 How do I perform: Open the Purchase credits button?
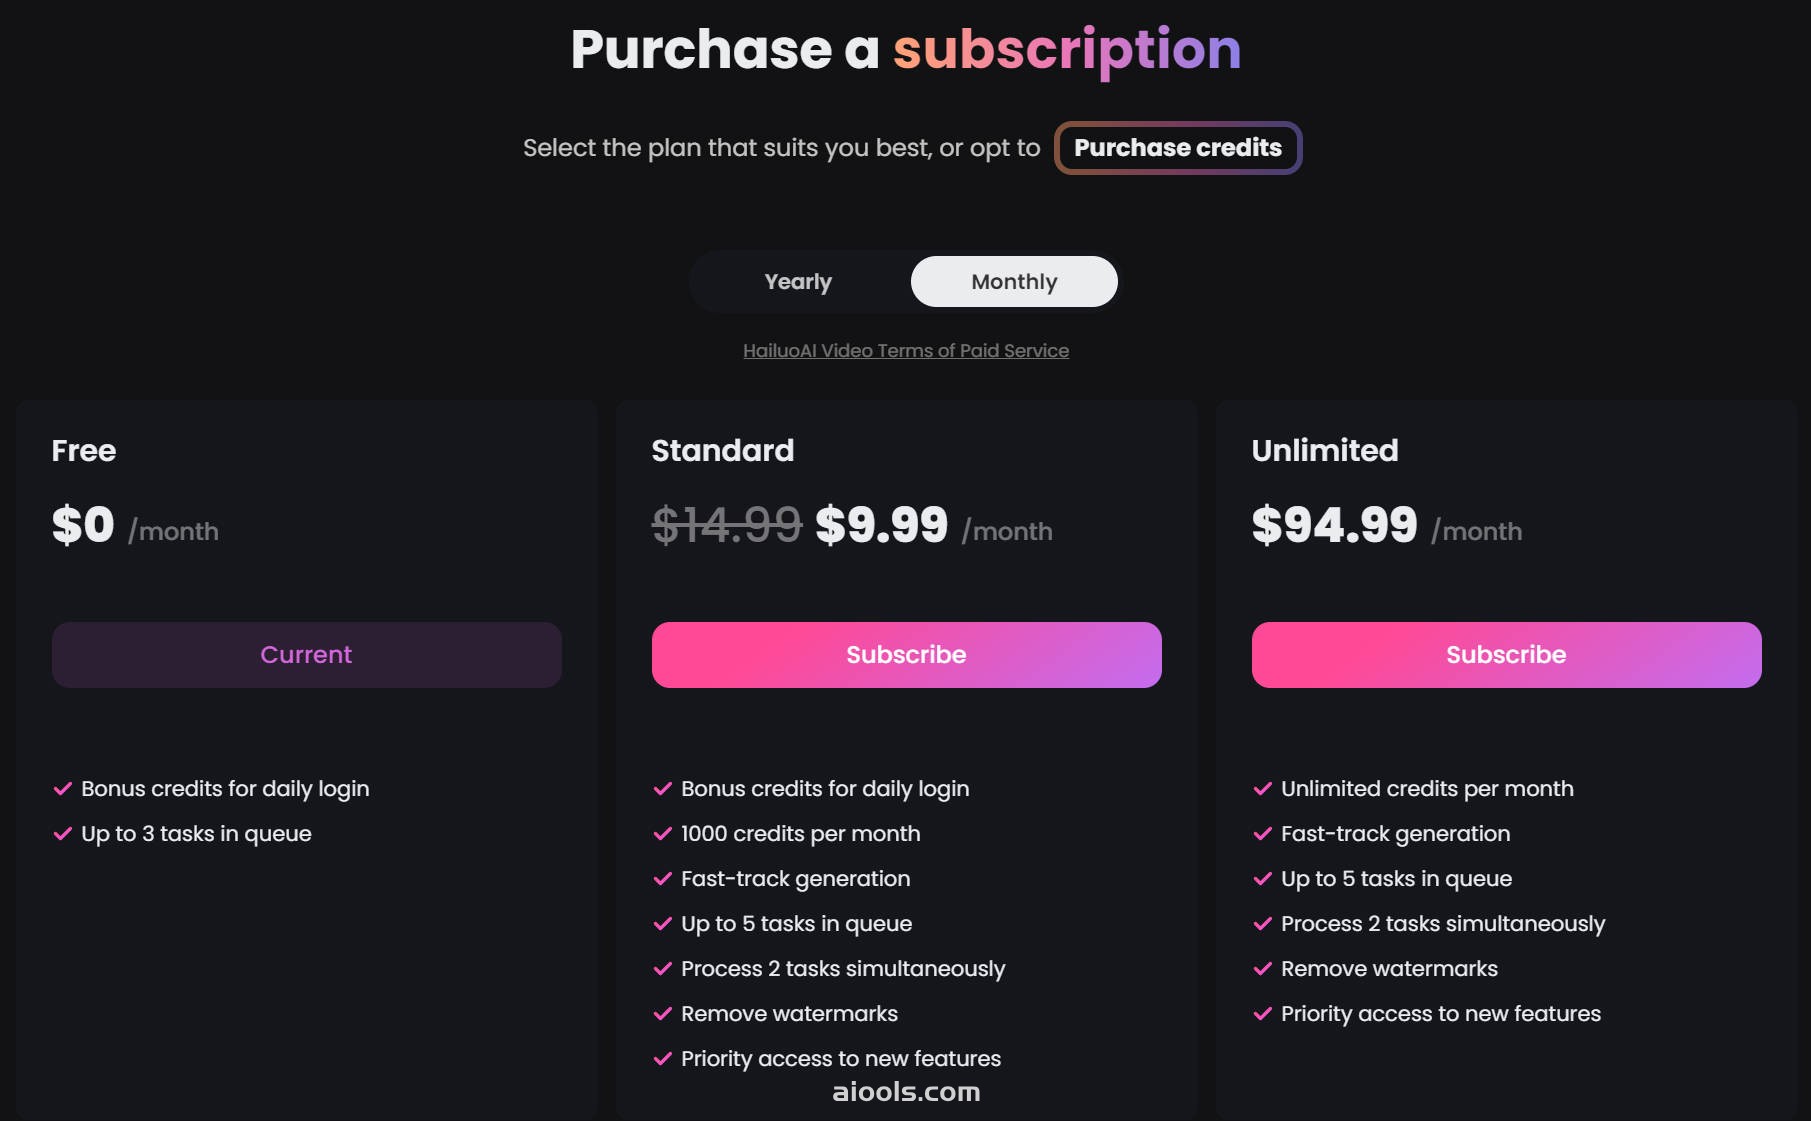[1178, 148]
